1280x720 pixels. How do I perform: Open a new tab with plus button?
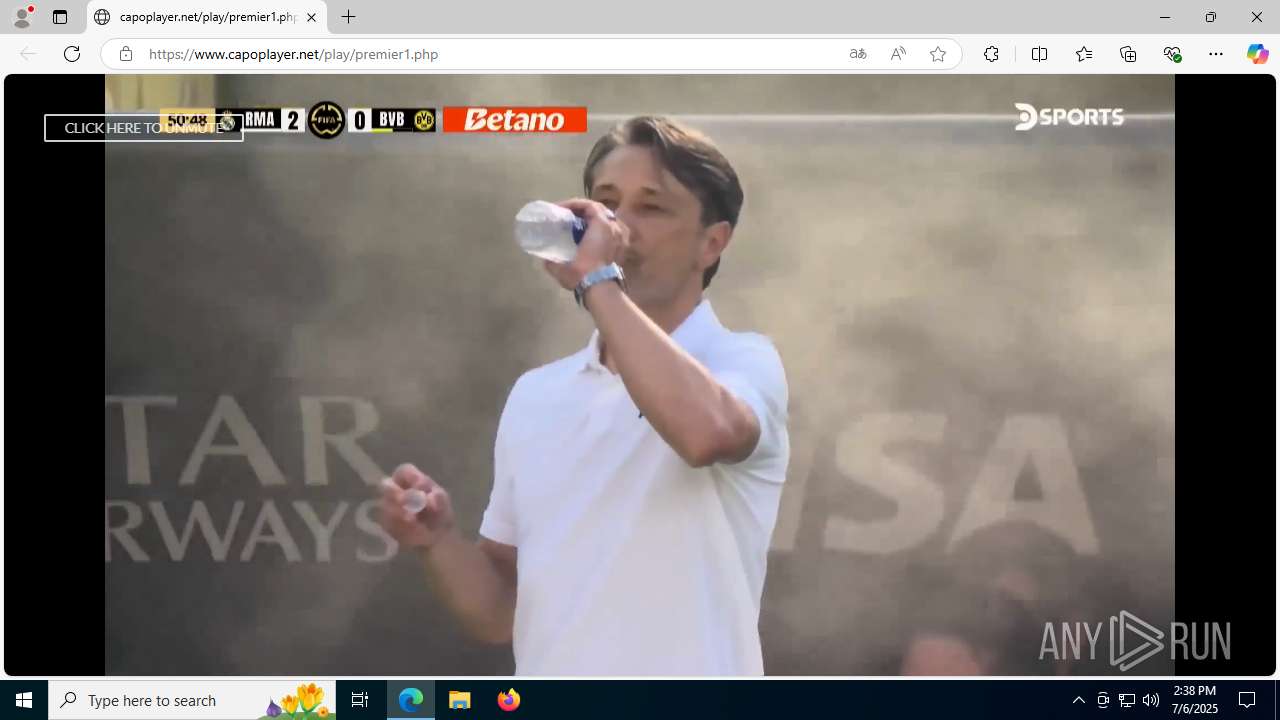tap(348, 17)
